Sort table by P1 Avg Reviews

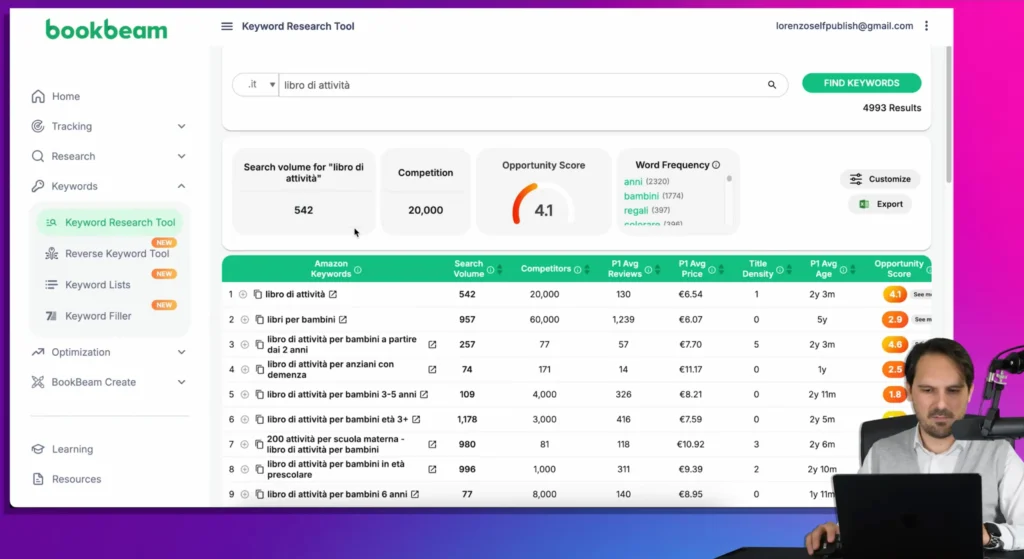tap(658, 270)
